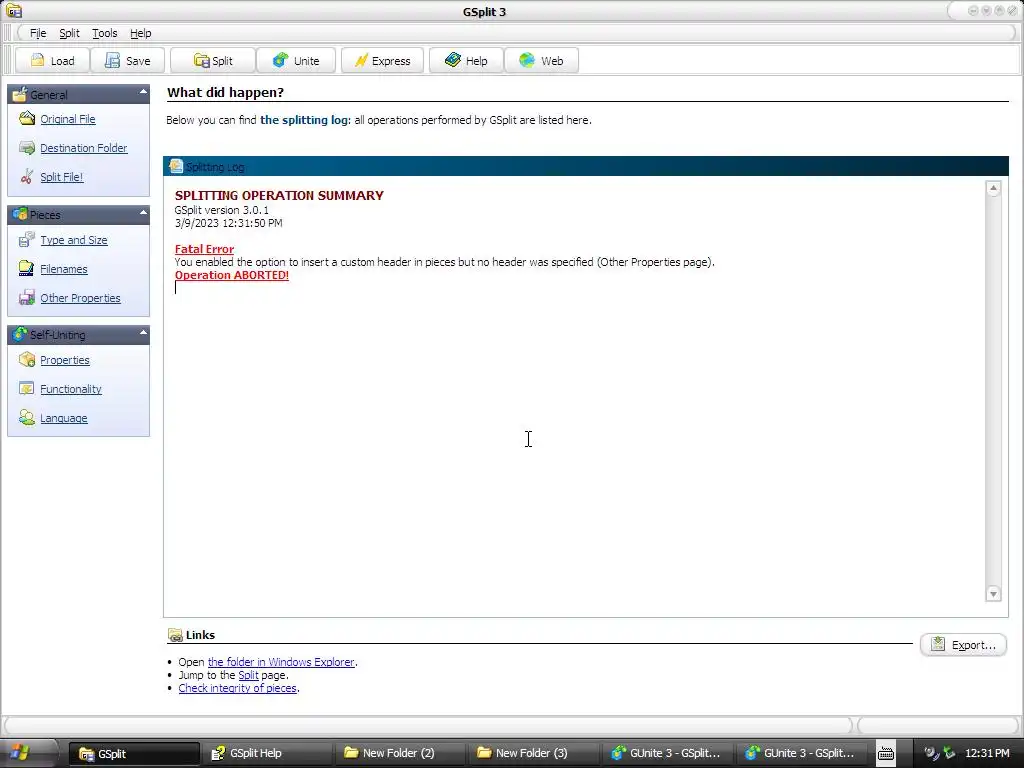The height and width of the screenshot is (768, 1024).
Task: Collapse the Pieces sidebar group
Action: click(143, 213)
